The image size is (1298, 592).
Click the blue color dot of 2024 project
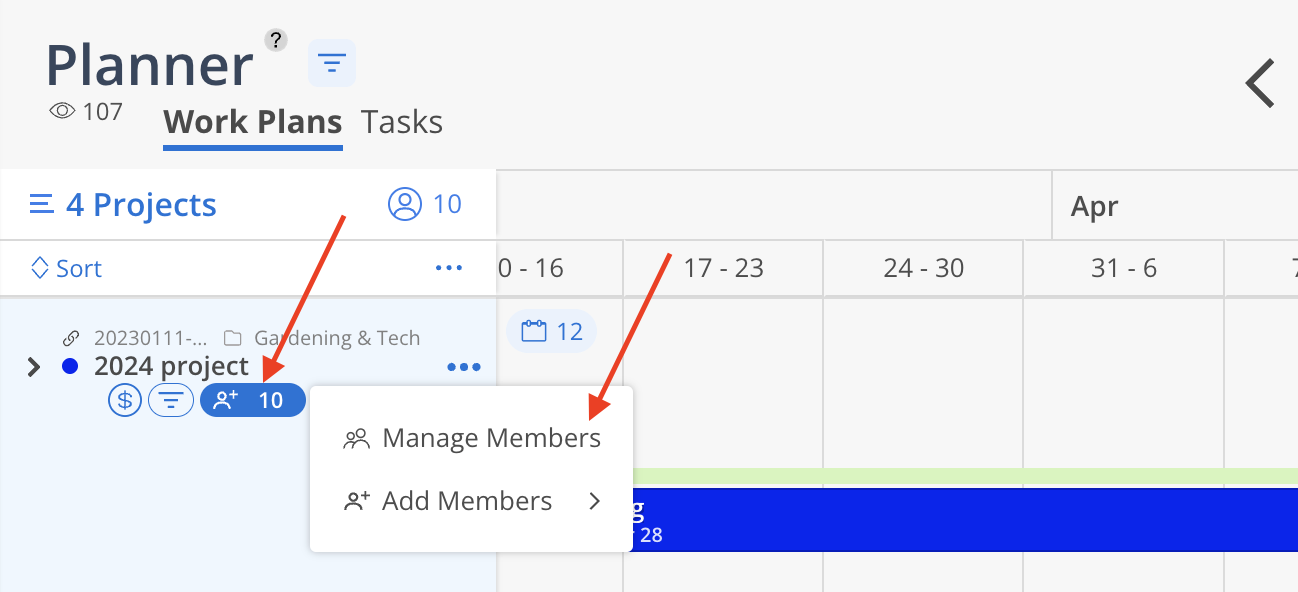pyautogui.click(x=70, y=366)
